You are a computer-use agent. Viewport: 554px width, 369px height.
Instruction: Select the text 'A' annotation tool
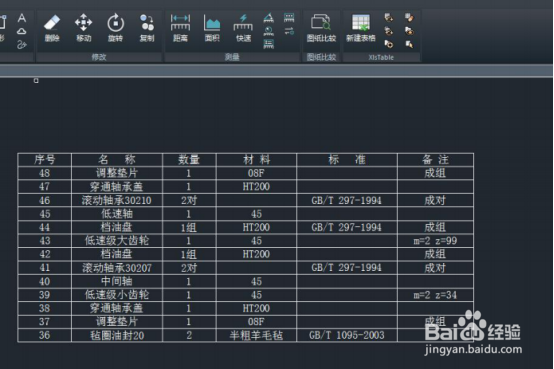[x=22, y=18]
